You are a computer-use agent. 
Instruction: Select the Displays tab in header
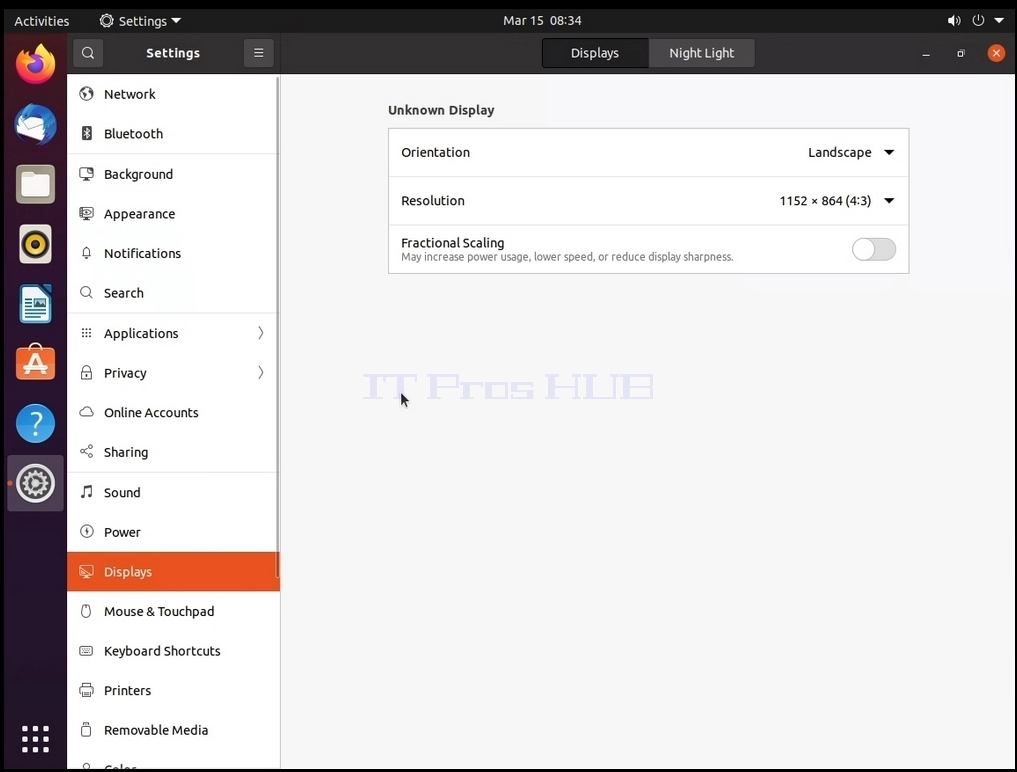click(x=595, y=53)
